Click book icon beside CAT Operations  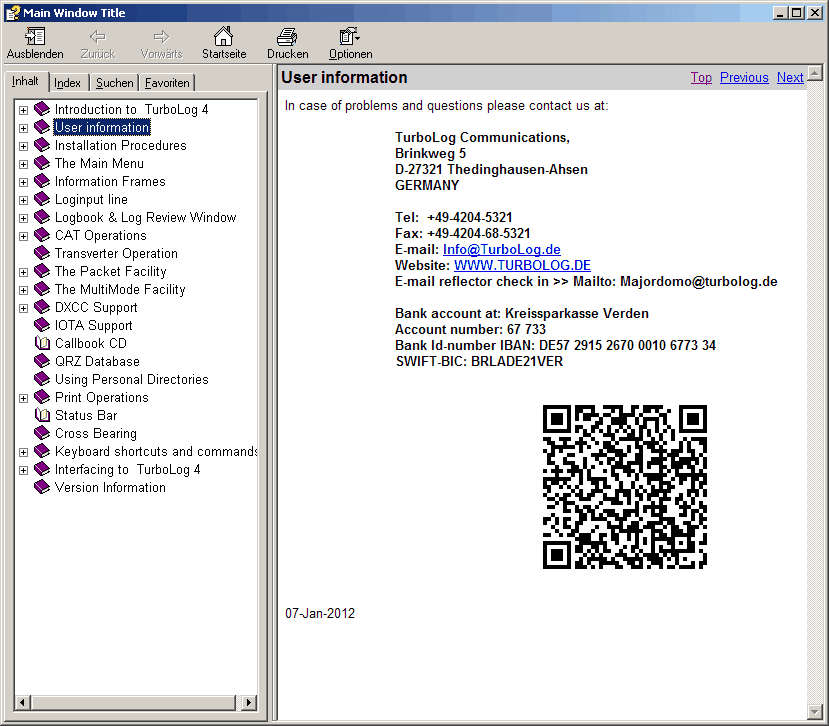point(42,235)
